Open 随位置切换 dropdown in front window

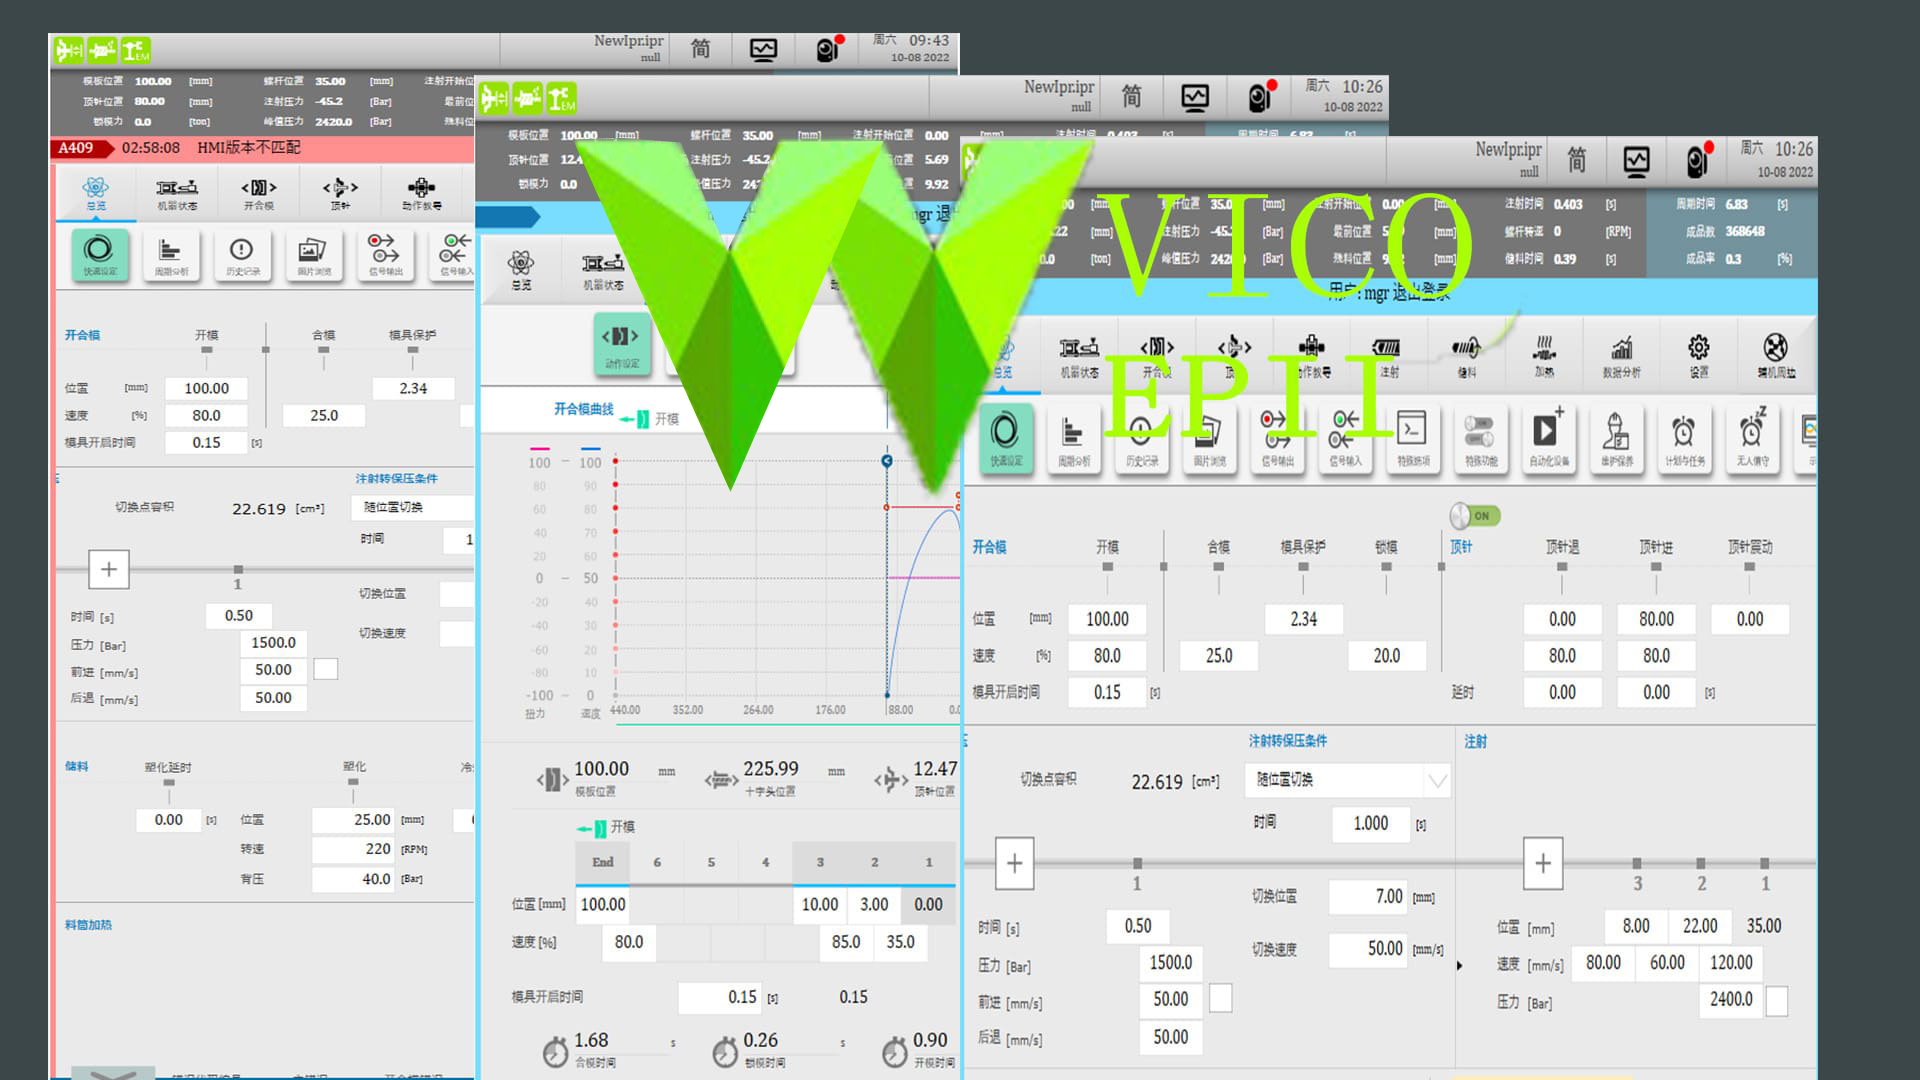(1349, 780)
